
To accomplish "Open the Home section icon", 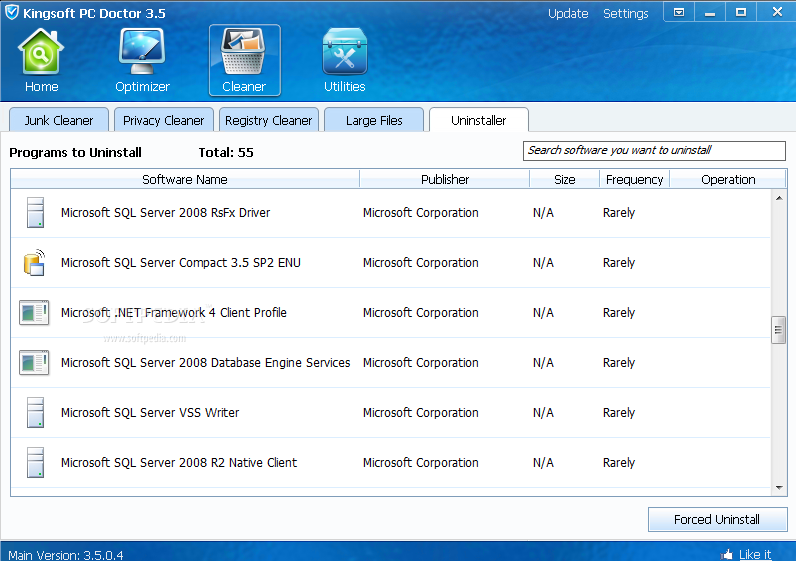I will pyautogui.click(x=41, y=52).
